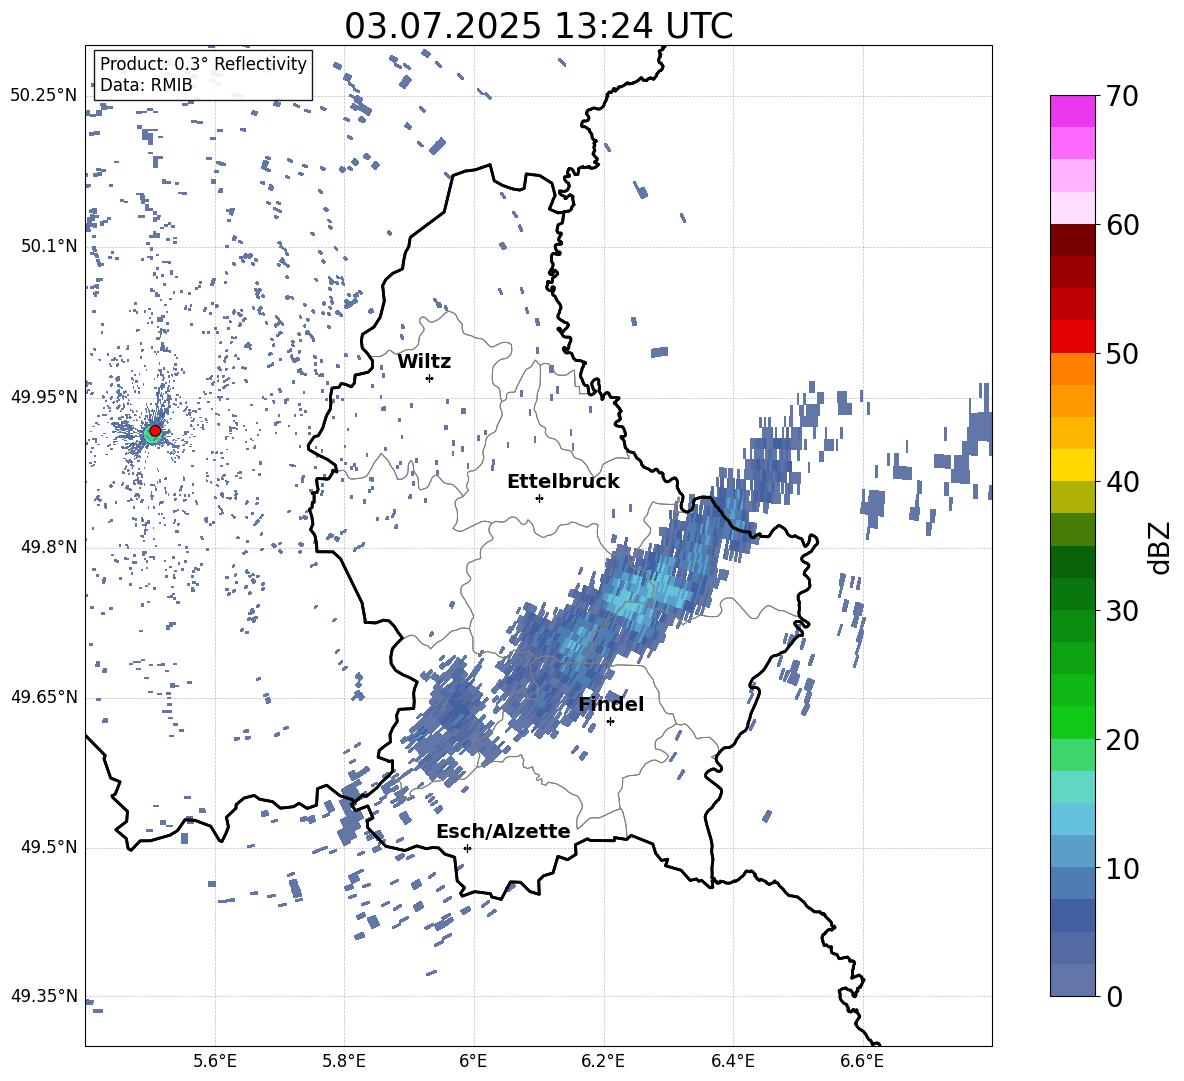Click the Wiltz station cross marker
1184x1081 pixels.
[x=430, y=378]
